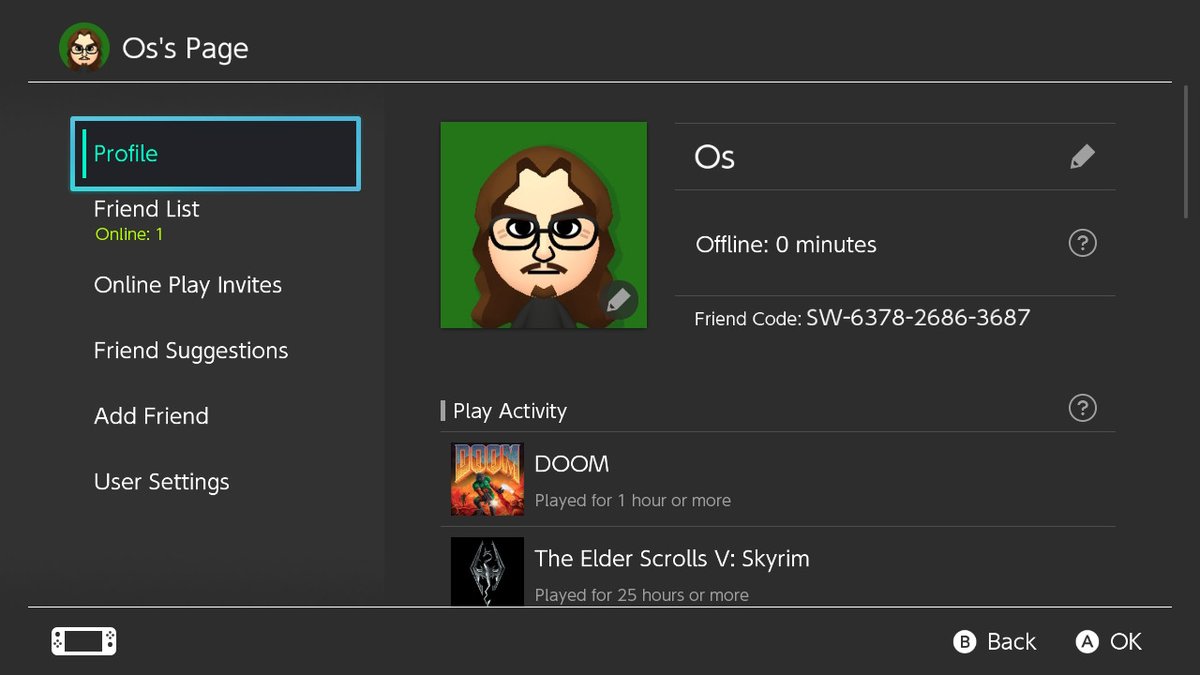Click the Play Activity heading
This screenshot has height=675, width=1200.
(510, 411)
